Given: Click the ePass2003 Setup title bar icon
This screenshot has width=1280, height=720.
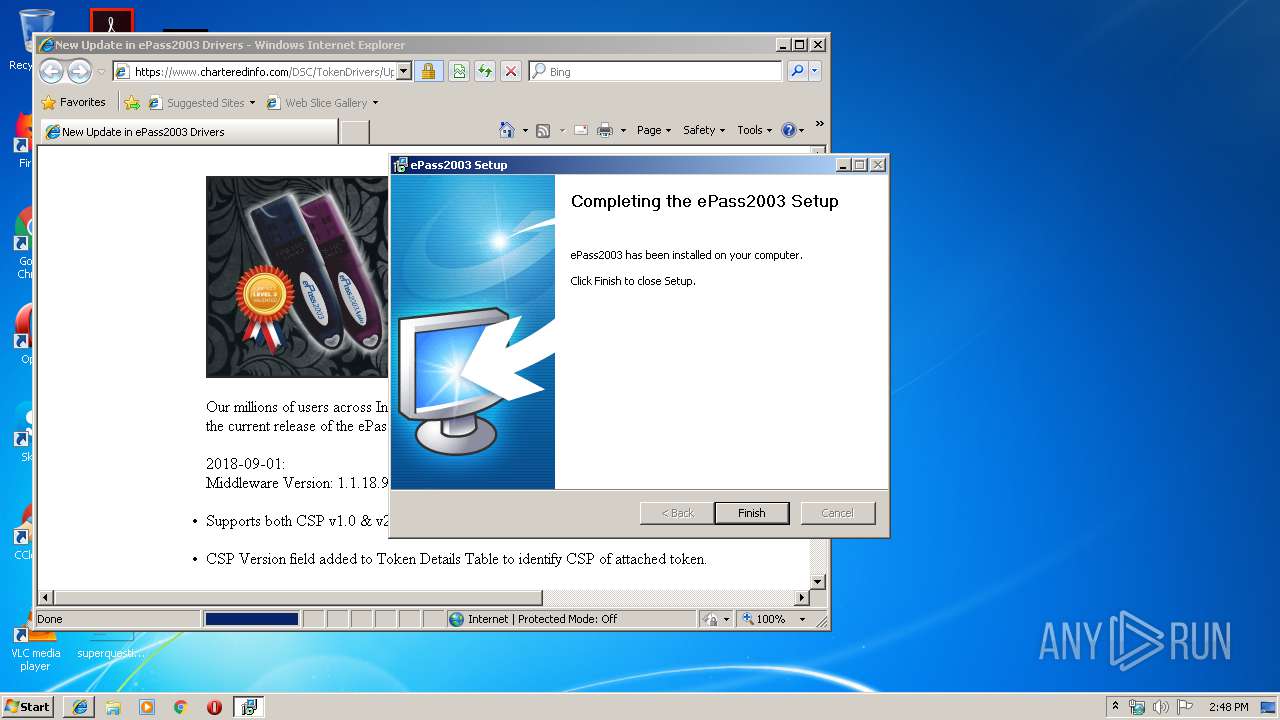Looking at the screenshot, I should tap(400, 165).
